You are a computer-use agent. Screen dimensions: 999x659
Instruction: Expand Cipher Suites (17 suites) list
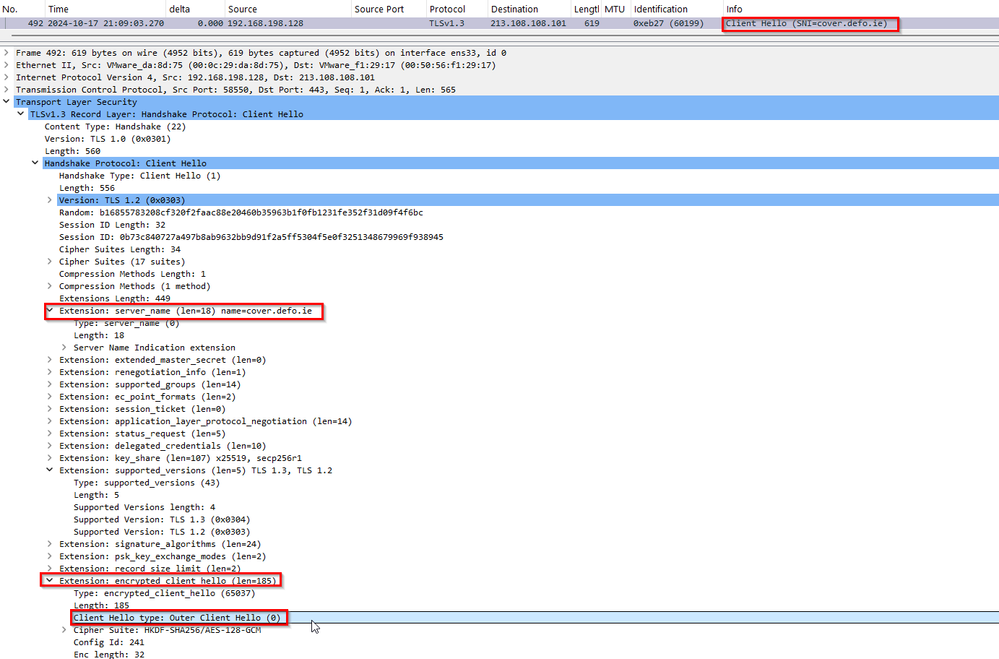click(49, 261)
